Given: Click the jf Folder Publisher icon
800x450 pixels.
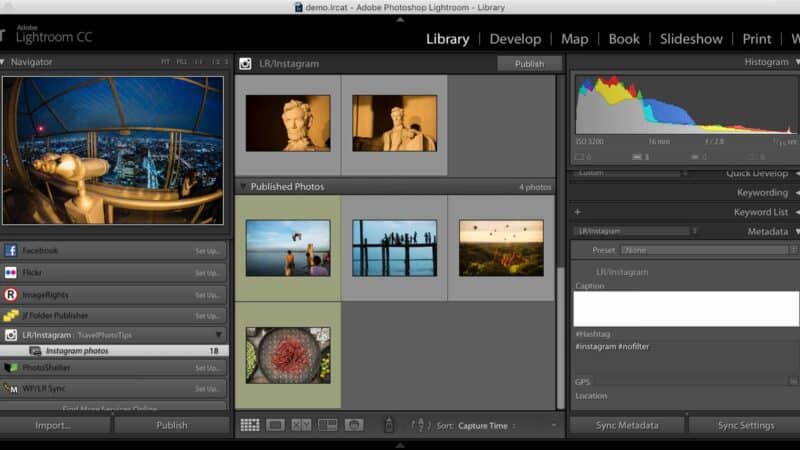Looking at the screenshot, I should click(x=11, y=316).
